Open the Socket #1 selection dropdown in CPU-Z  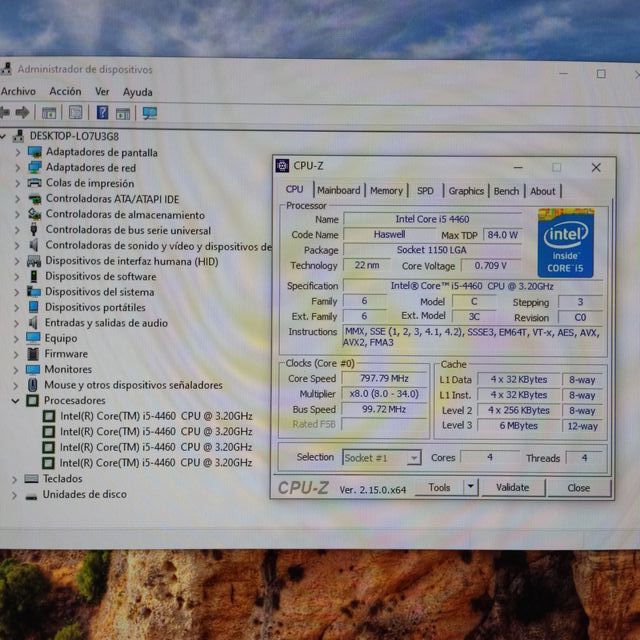382,458
